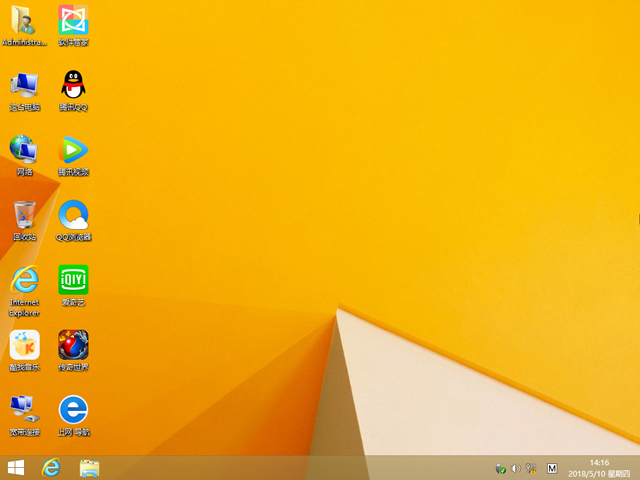Click the 传奇世界 game icon
640x480 pixels.
[x=73, y=345]
